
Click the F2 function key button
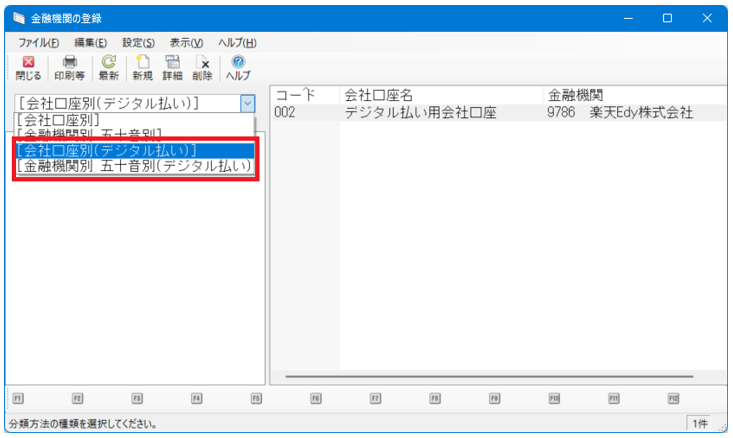(77, 399)
